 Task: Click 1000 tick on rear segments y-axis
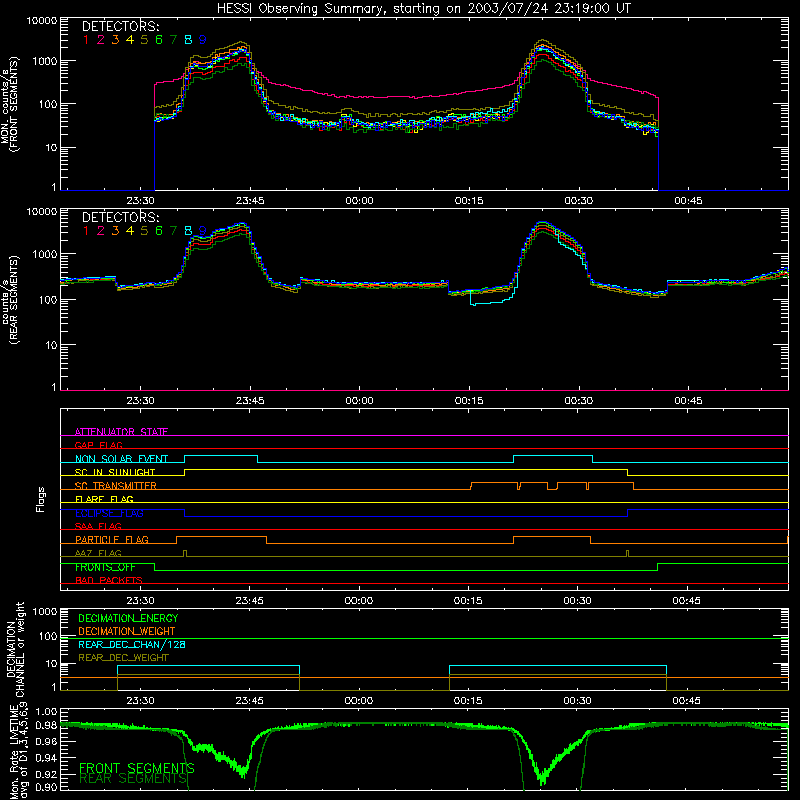[x=45, y=254]
